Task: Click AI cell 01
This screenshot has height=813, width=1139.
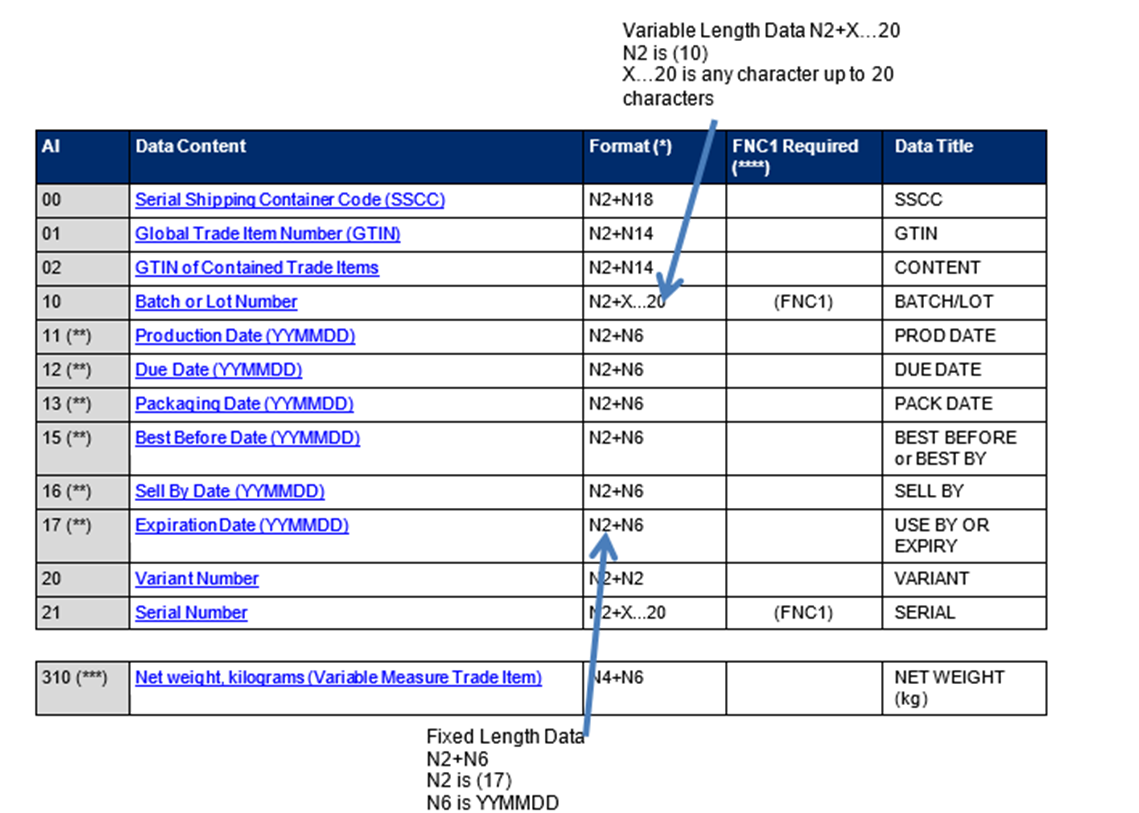Action: [83, 235]
